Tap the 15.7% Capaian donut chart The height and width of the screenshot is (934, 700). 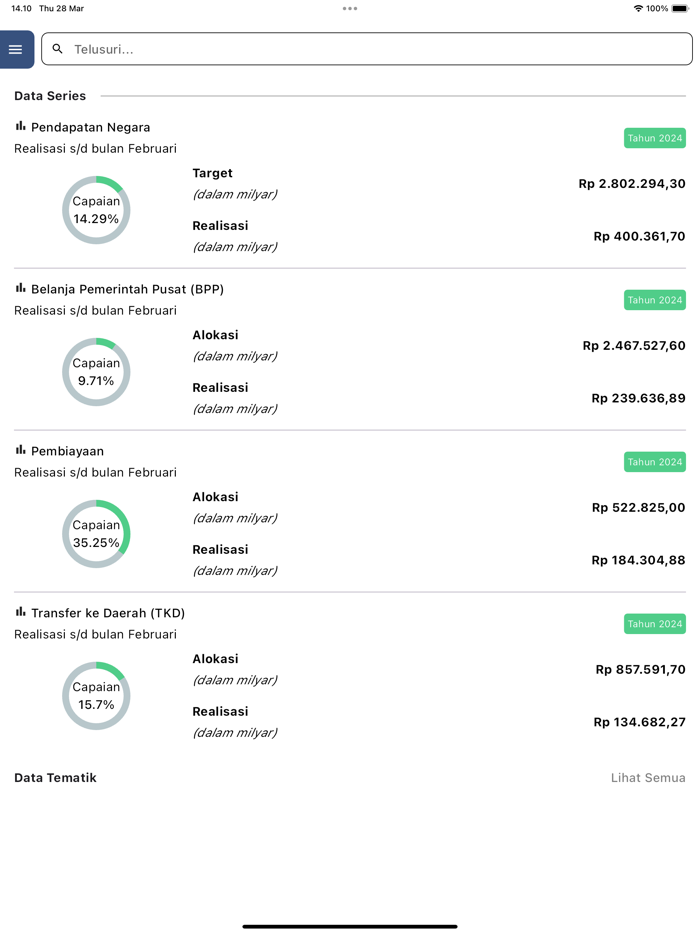pyautogui.click(x=96, y=696)
